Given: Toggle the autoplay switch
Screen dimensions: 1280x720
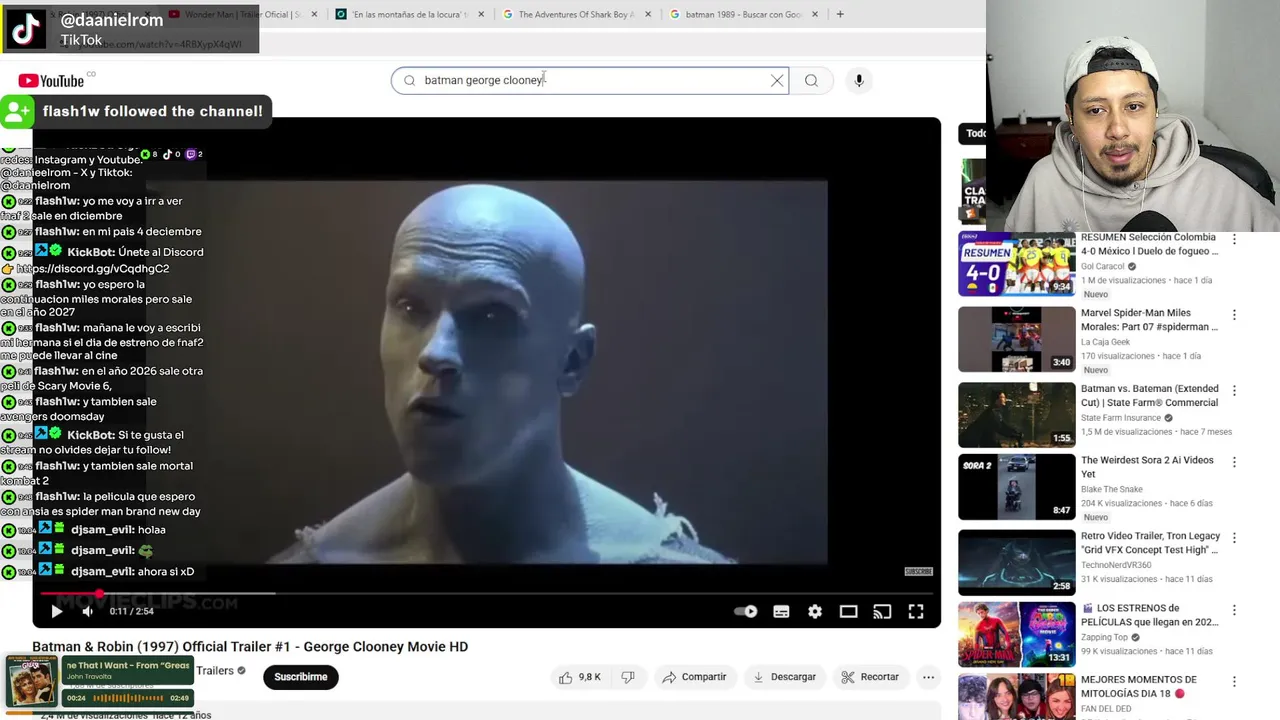Looking at the screenshot, I should coord(746,611).
